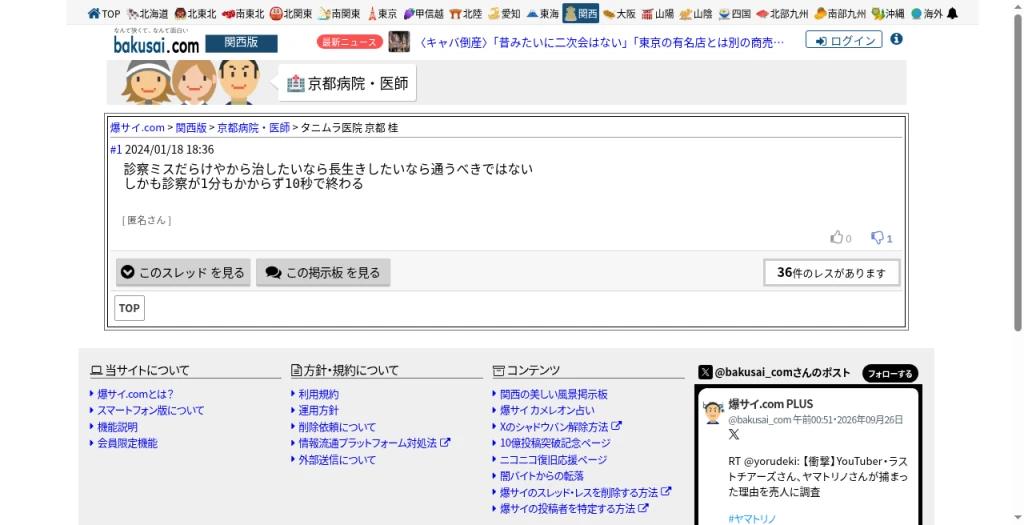Select the 海外 region
Viewport: 1024px width, 525px height.
pos(927,13)
